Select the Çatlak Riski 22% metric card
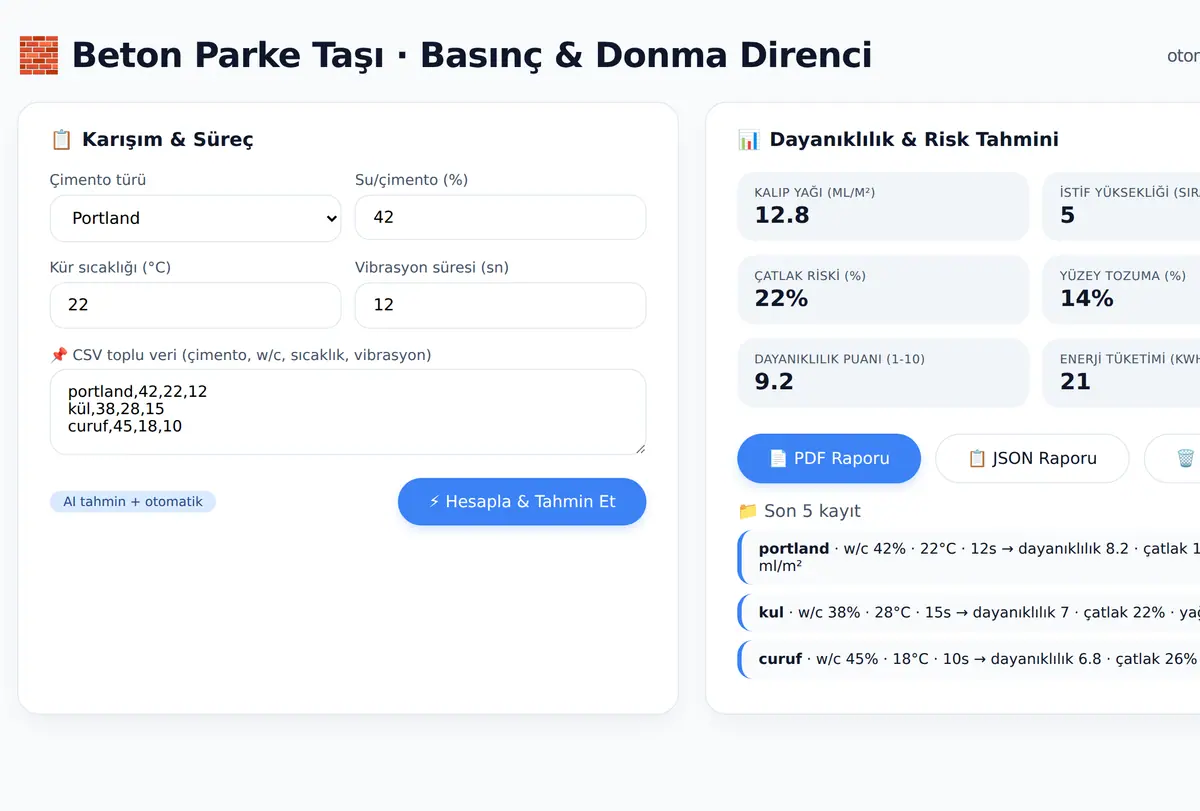 pos(883,289)
